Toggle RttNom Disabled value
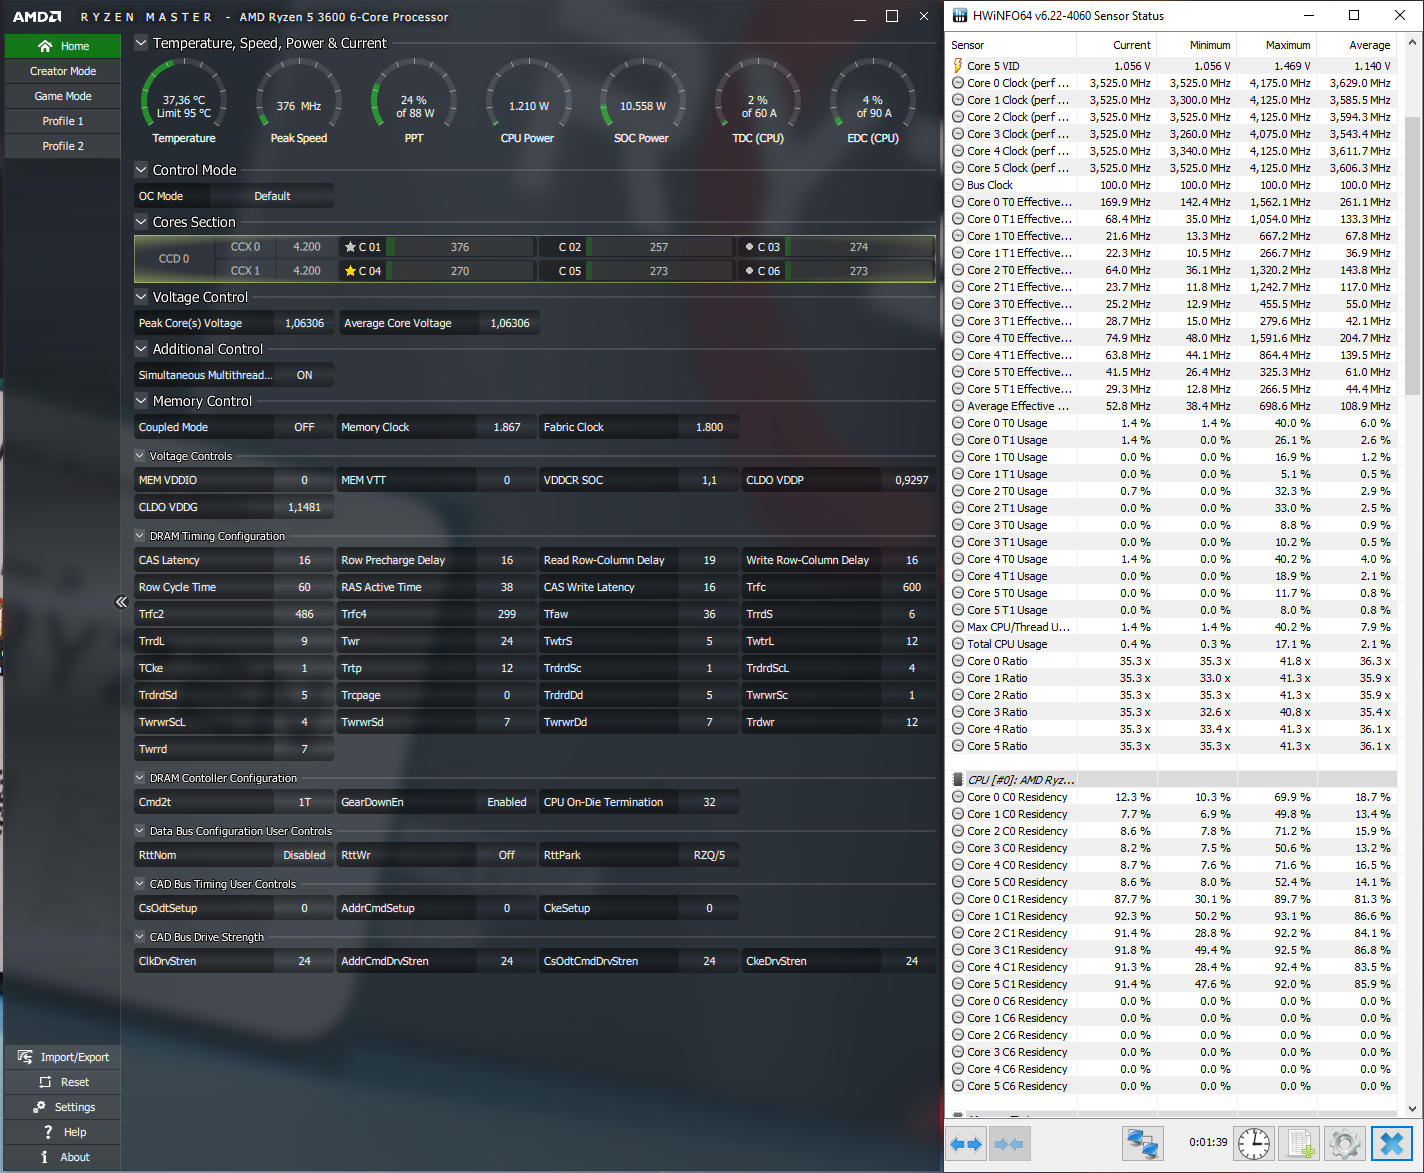The height and width of the screenshot is (1173, 1424). 304,855
